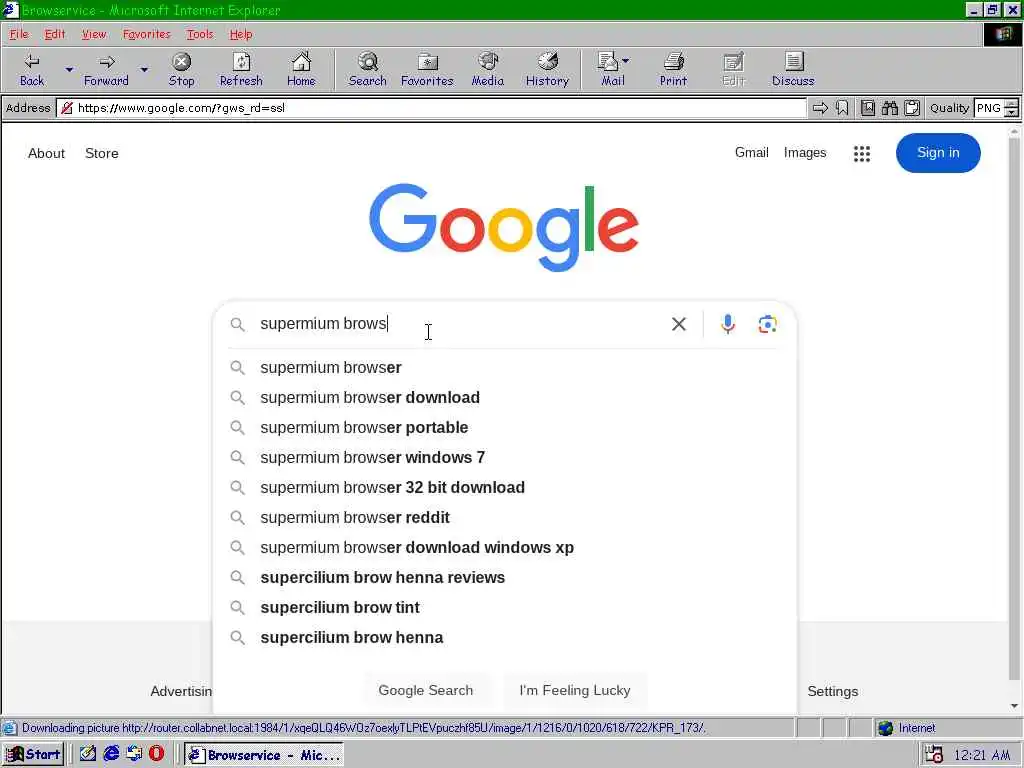Image resolution: width=1024 pixels, height=768 pixels.
Task: Start voice search with microphone icon
Action: pos(728,324)
